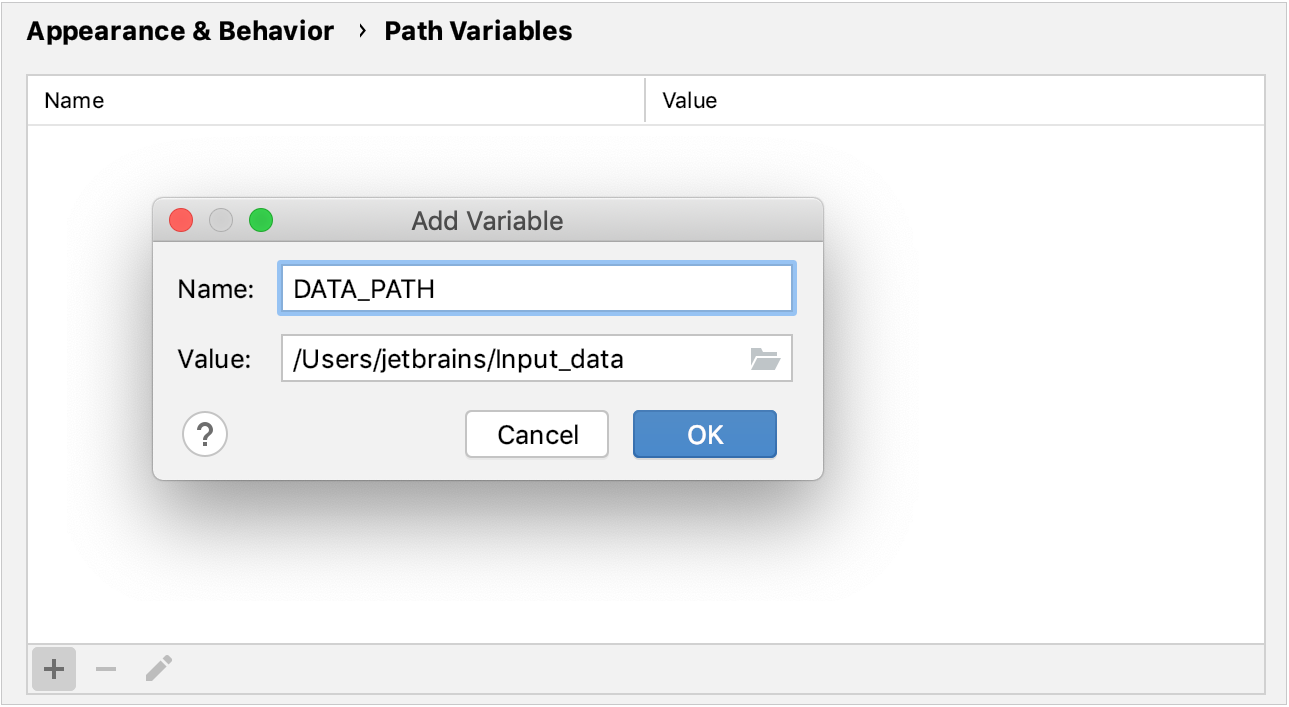
Task: Click inside the DATA_PATH name field
Action: 536,288
